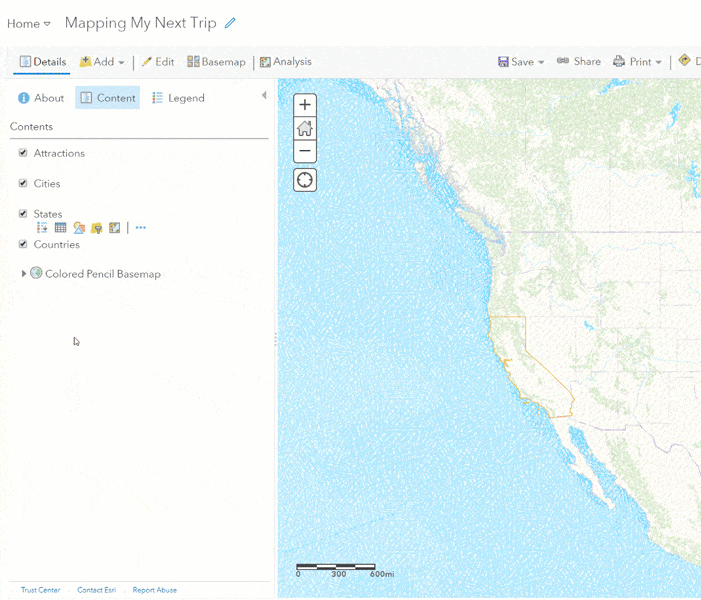Viewport: 701px width, 600px height.
Task: Zoom in on the map
Action: click(x=305, y=105)
